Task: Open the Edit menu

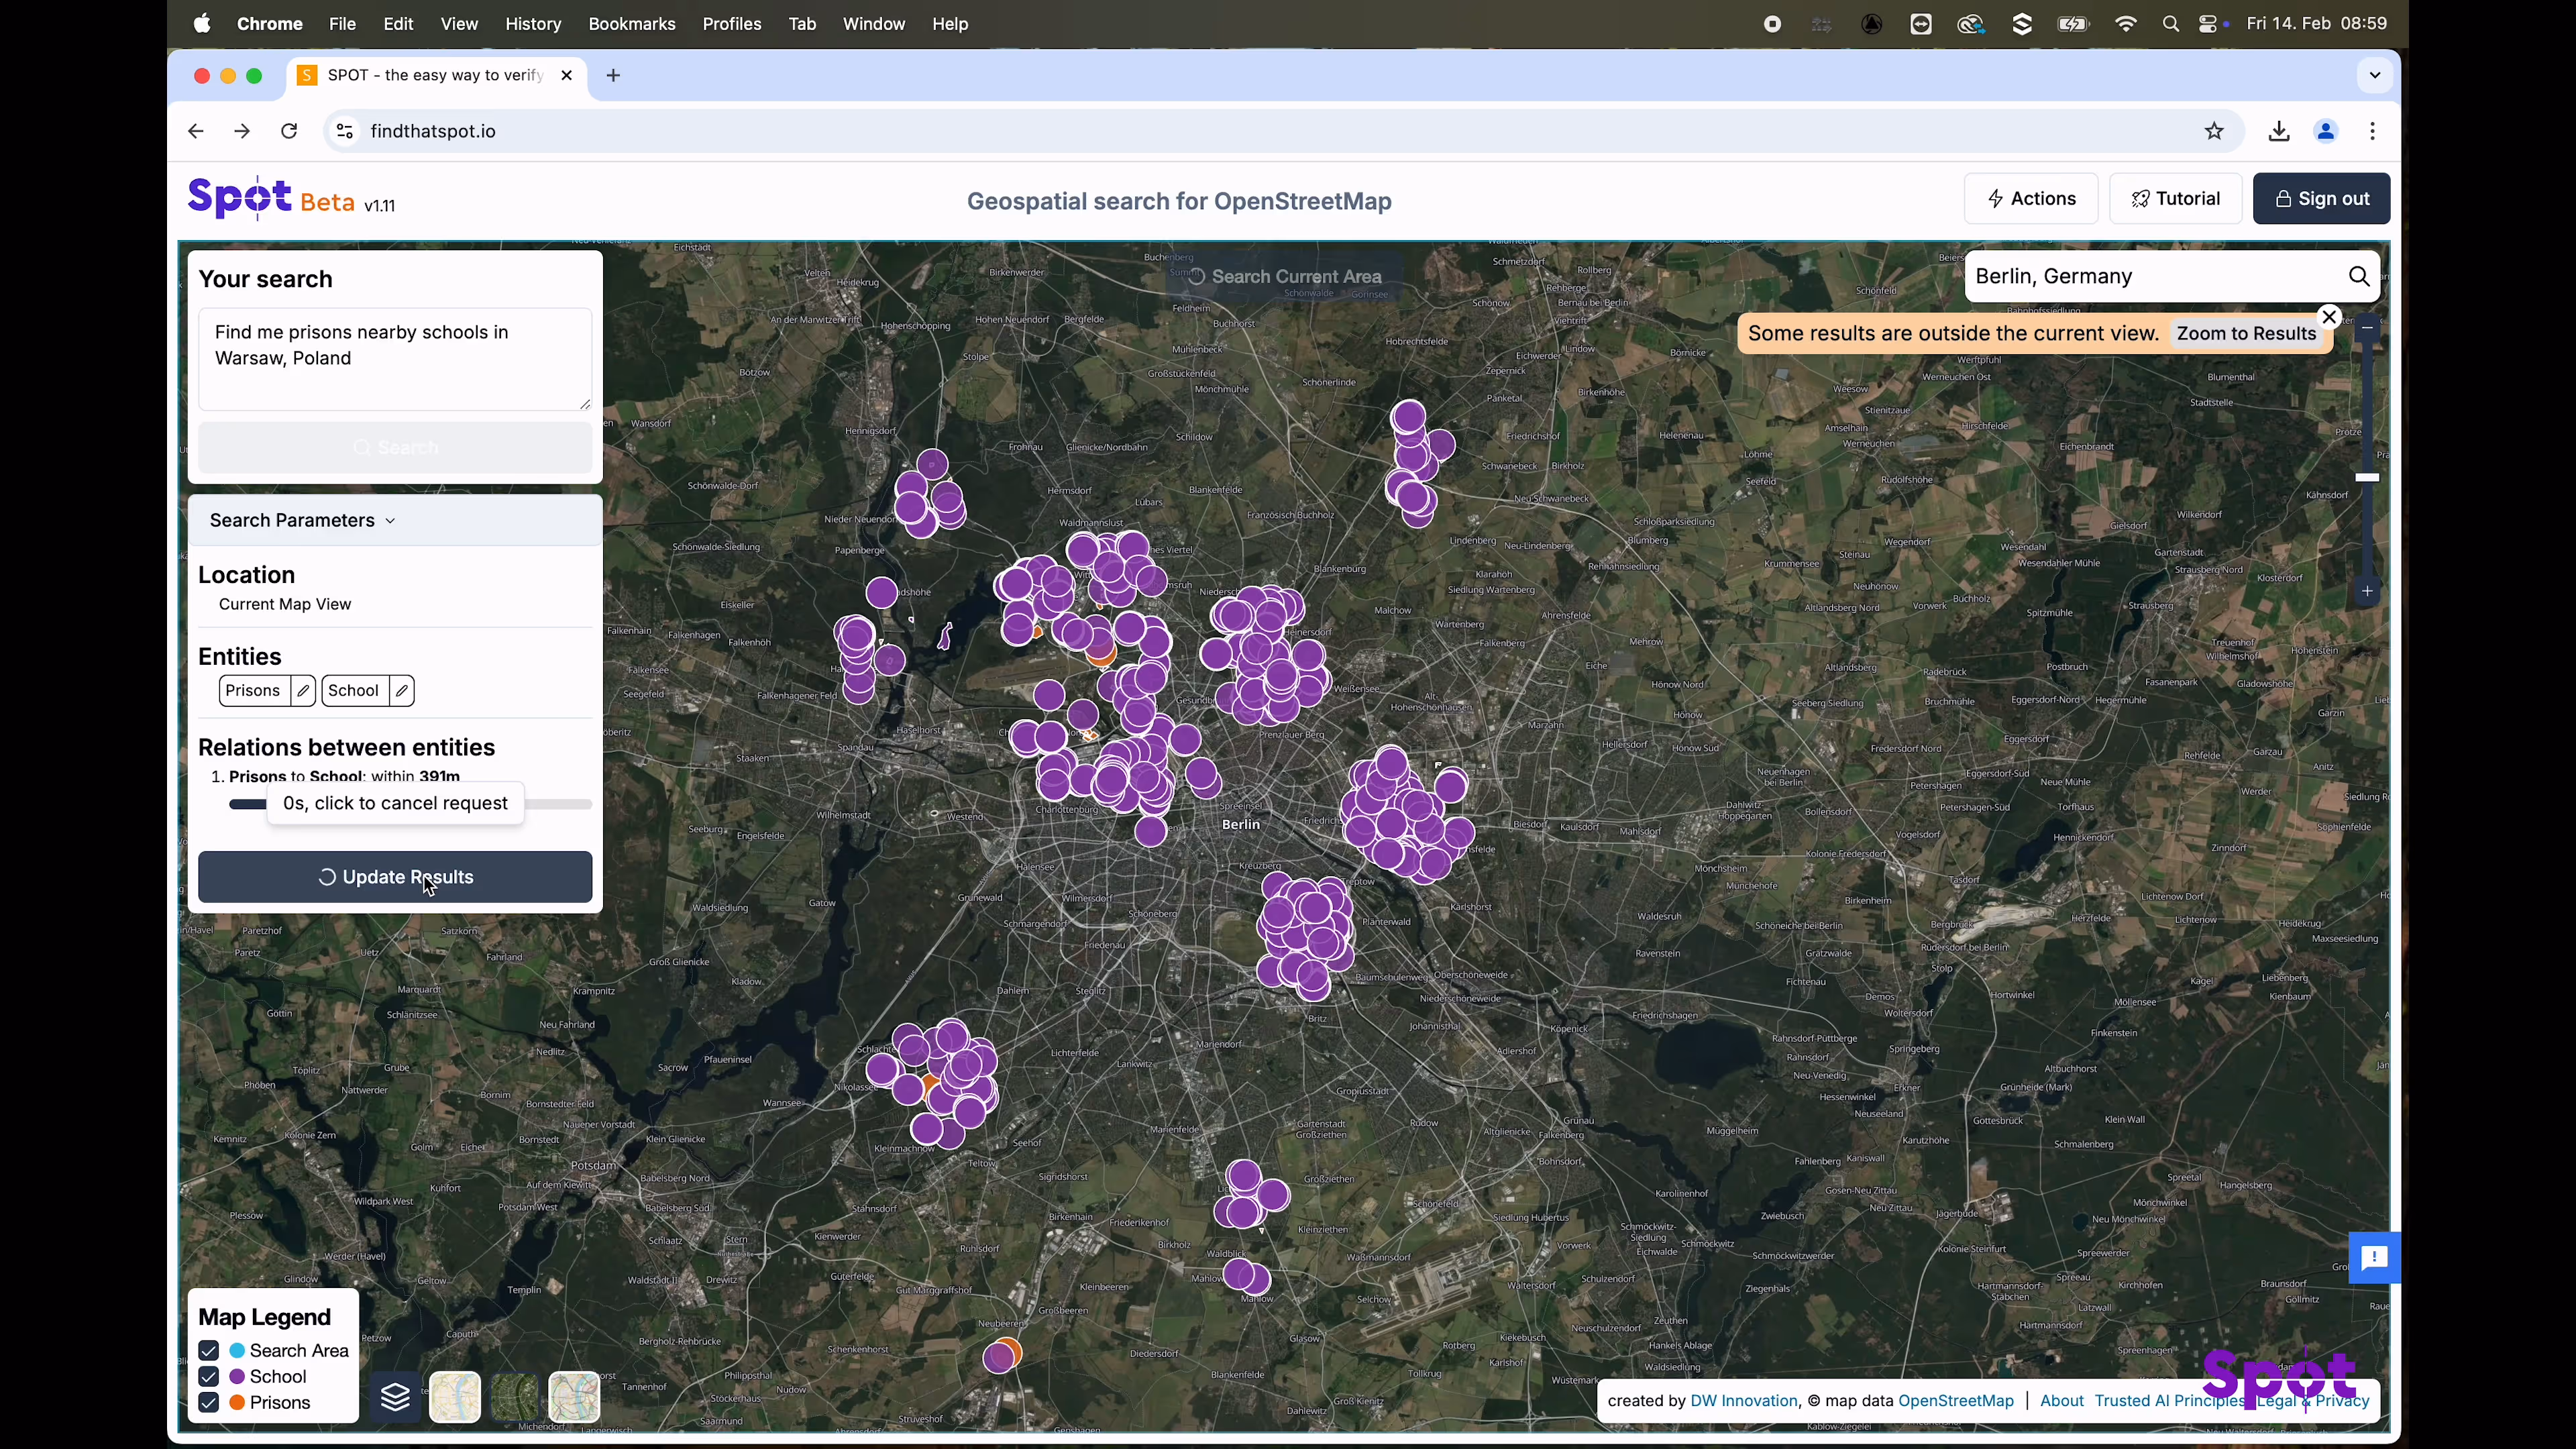Action: pos(398,24)
